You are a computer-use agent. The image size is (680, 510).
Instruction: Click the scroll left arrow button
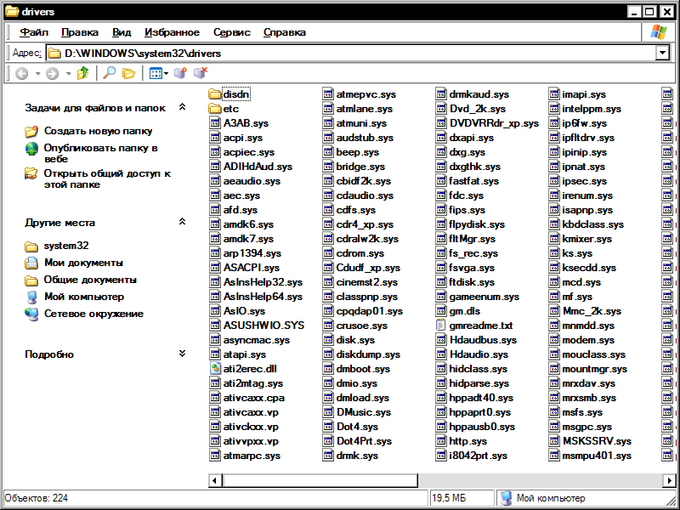pyautogui.click(x=216, y=481)
